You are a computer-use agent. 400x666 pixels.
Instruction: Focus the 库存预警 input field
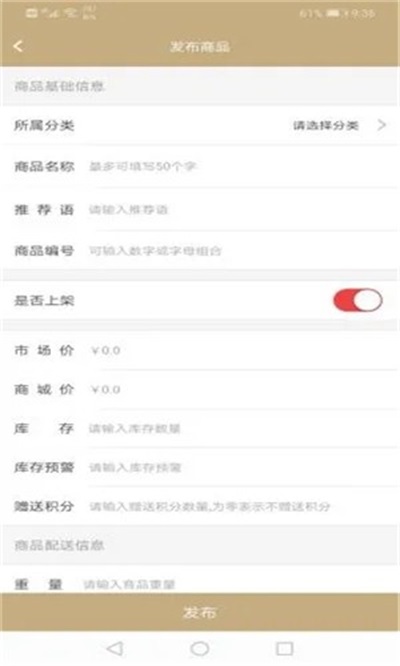pyautogui.click(x=242, y=467)
